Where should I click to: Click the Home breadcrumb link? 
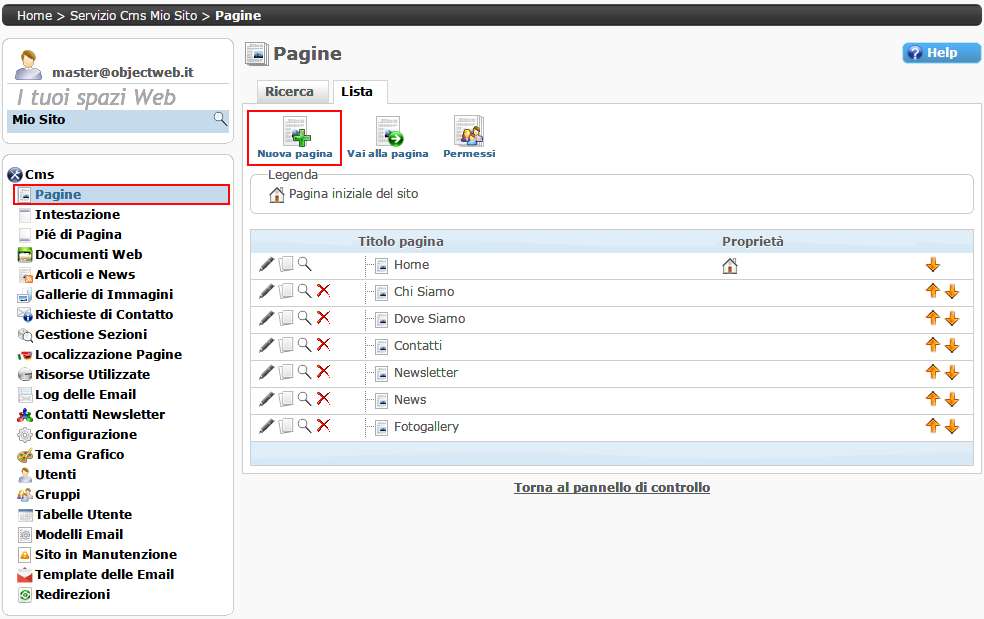(34, 15)
